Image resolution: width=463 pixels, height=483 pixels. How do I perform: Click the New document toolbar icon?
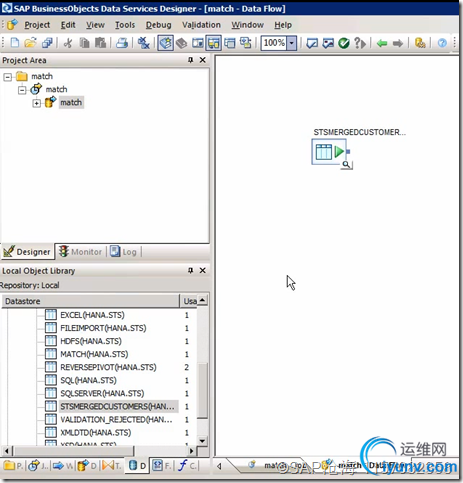tap(15, 43)
